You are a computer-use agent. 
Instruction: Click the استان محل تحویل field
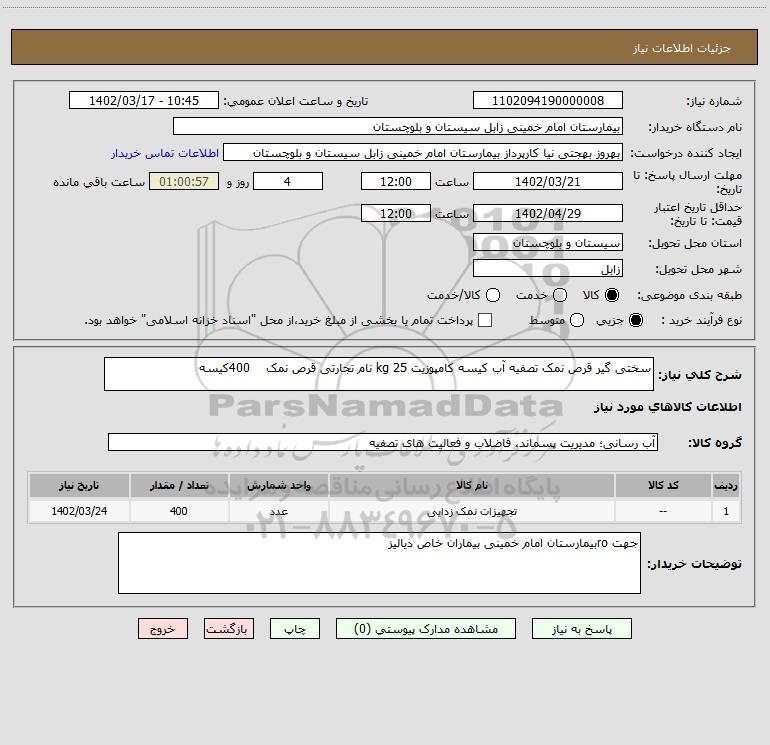coord(548,242)
